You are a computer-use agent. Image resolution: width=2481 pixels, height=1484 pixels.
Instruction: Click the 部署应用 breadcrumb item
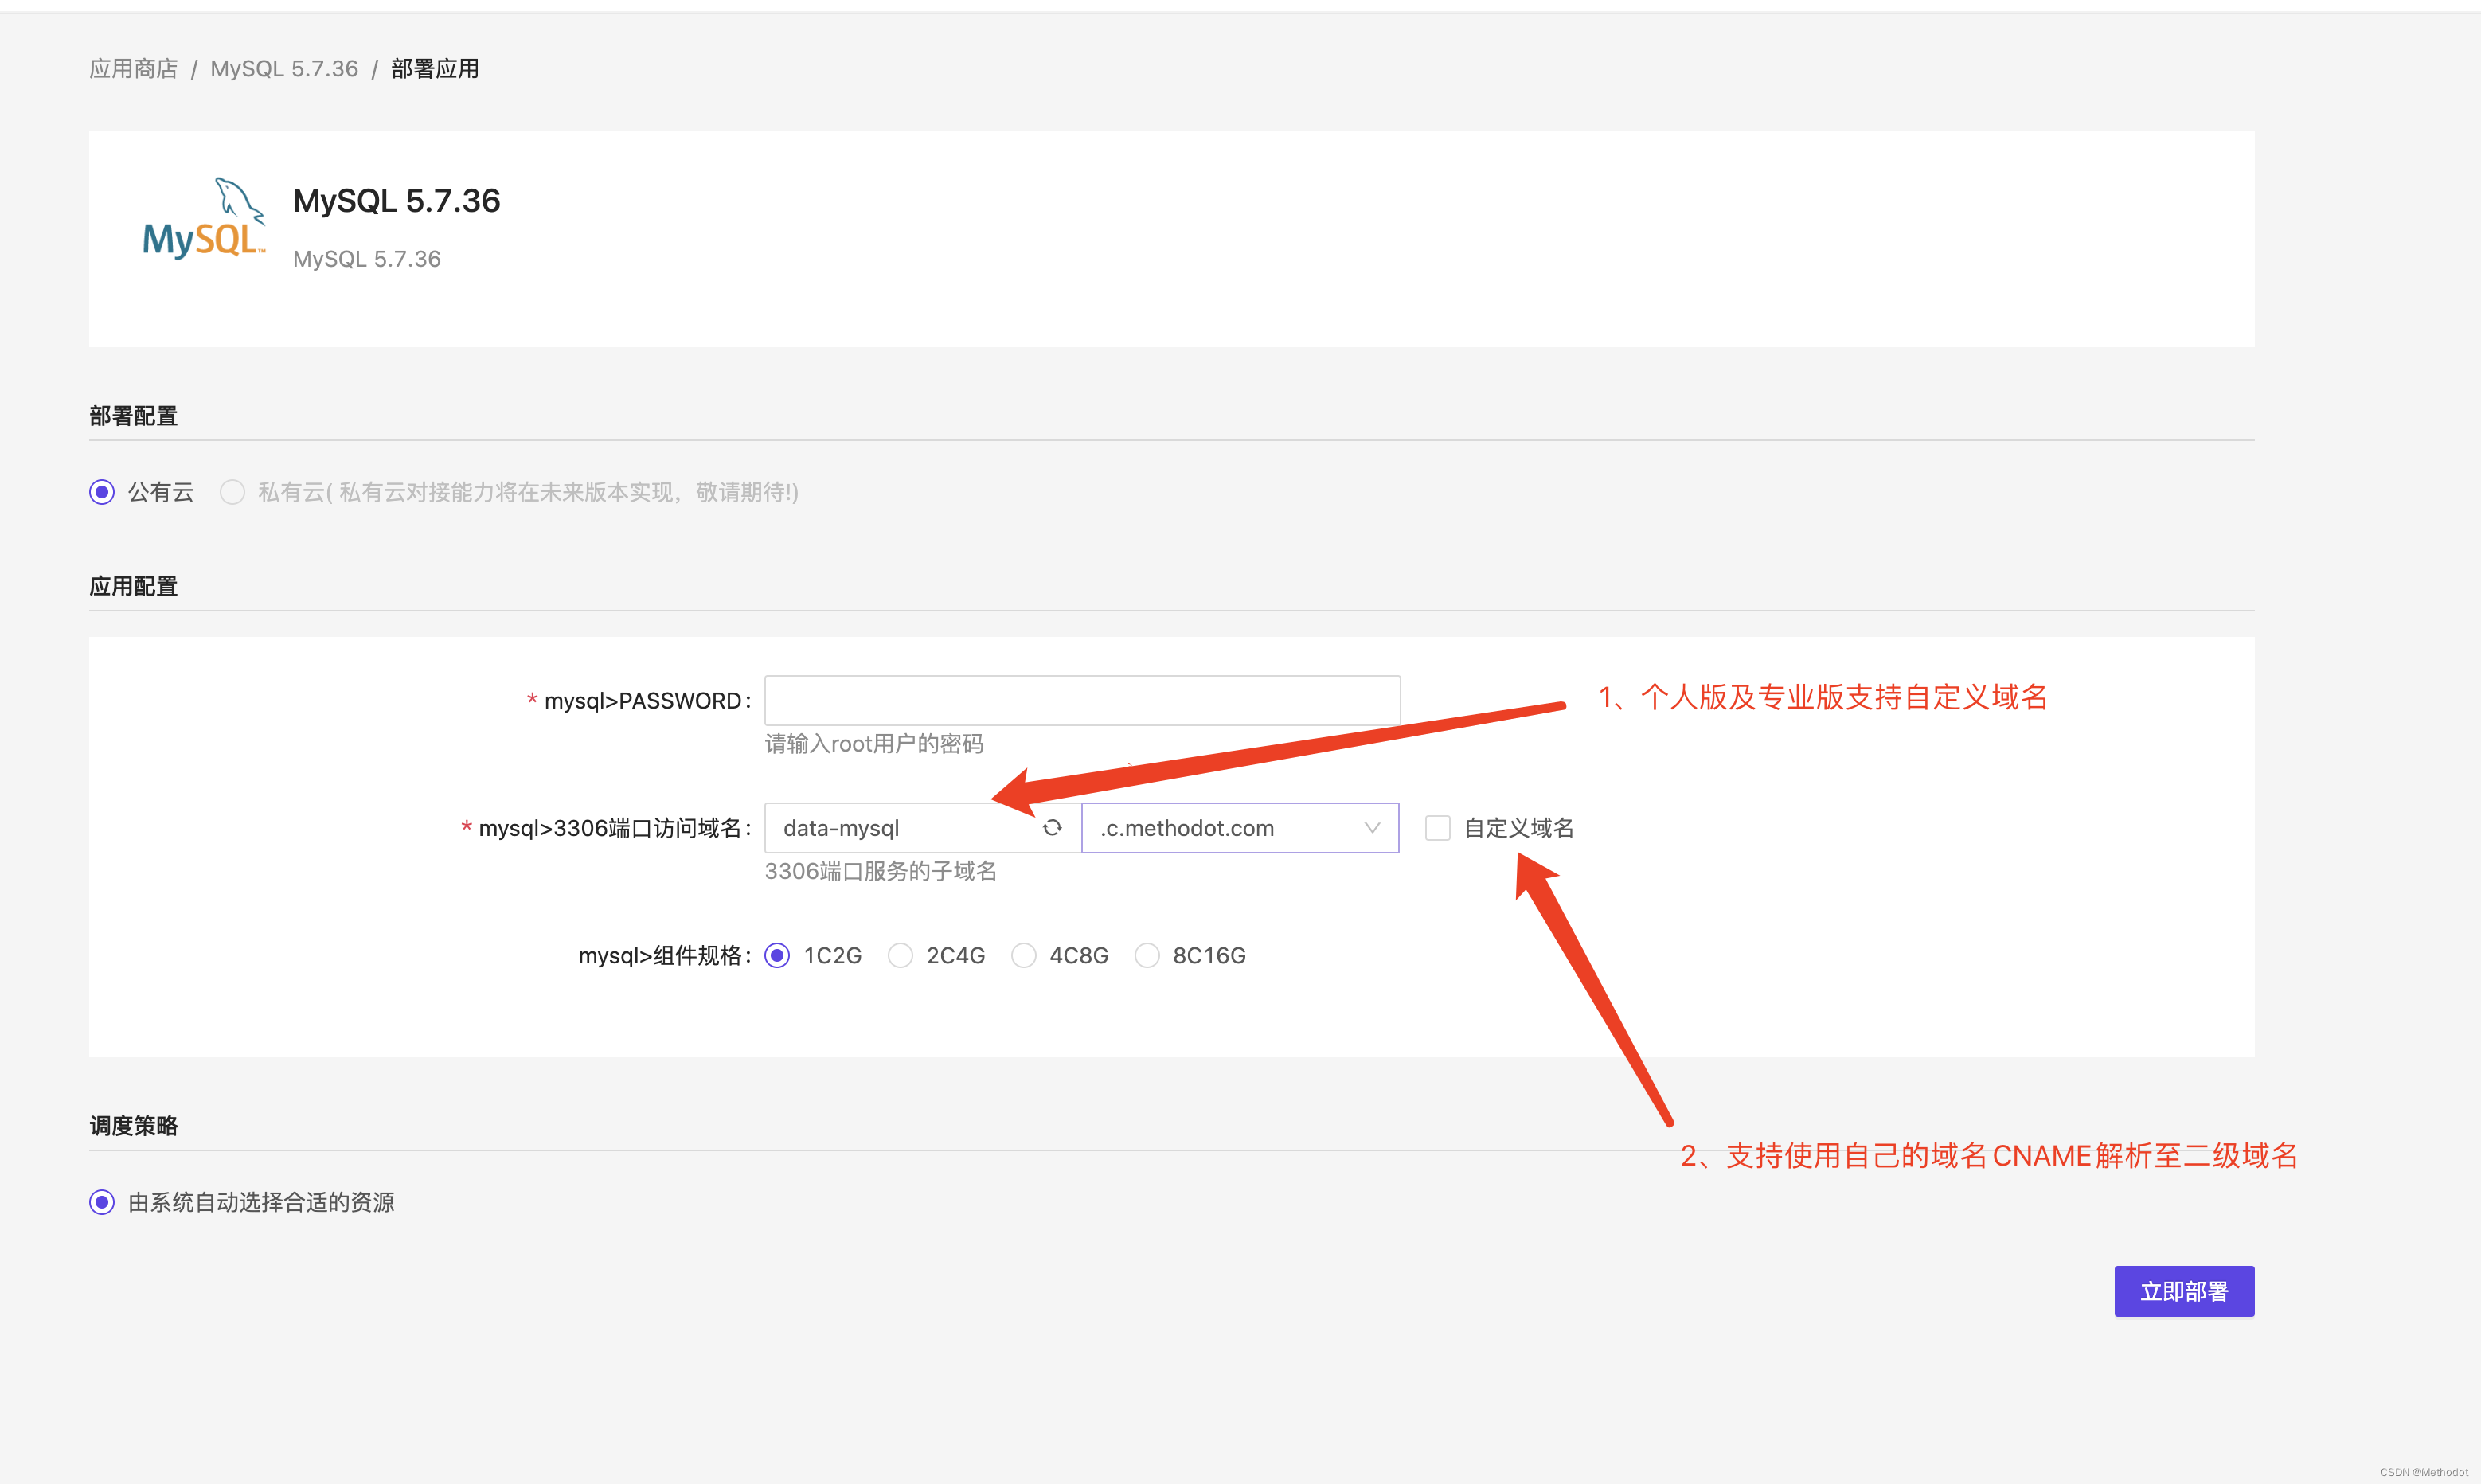click(435, 69)
